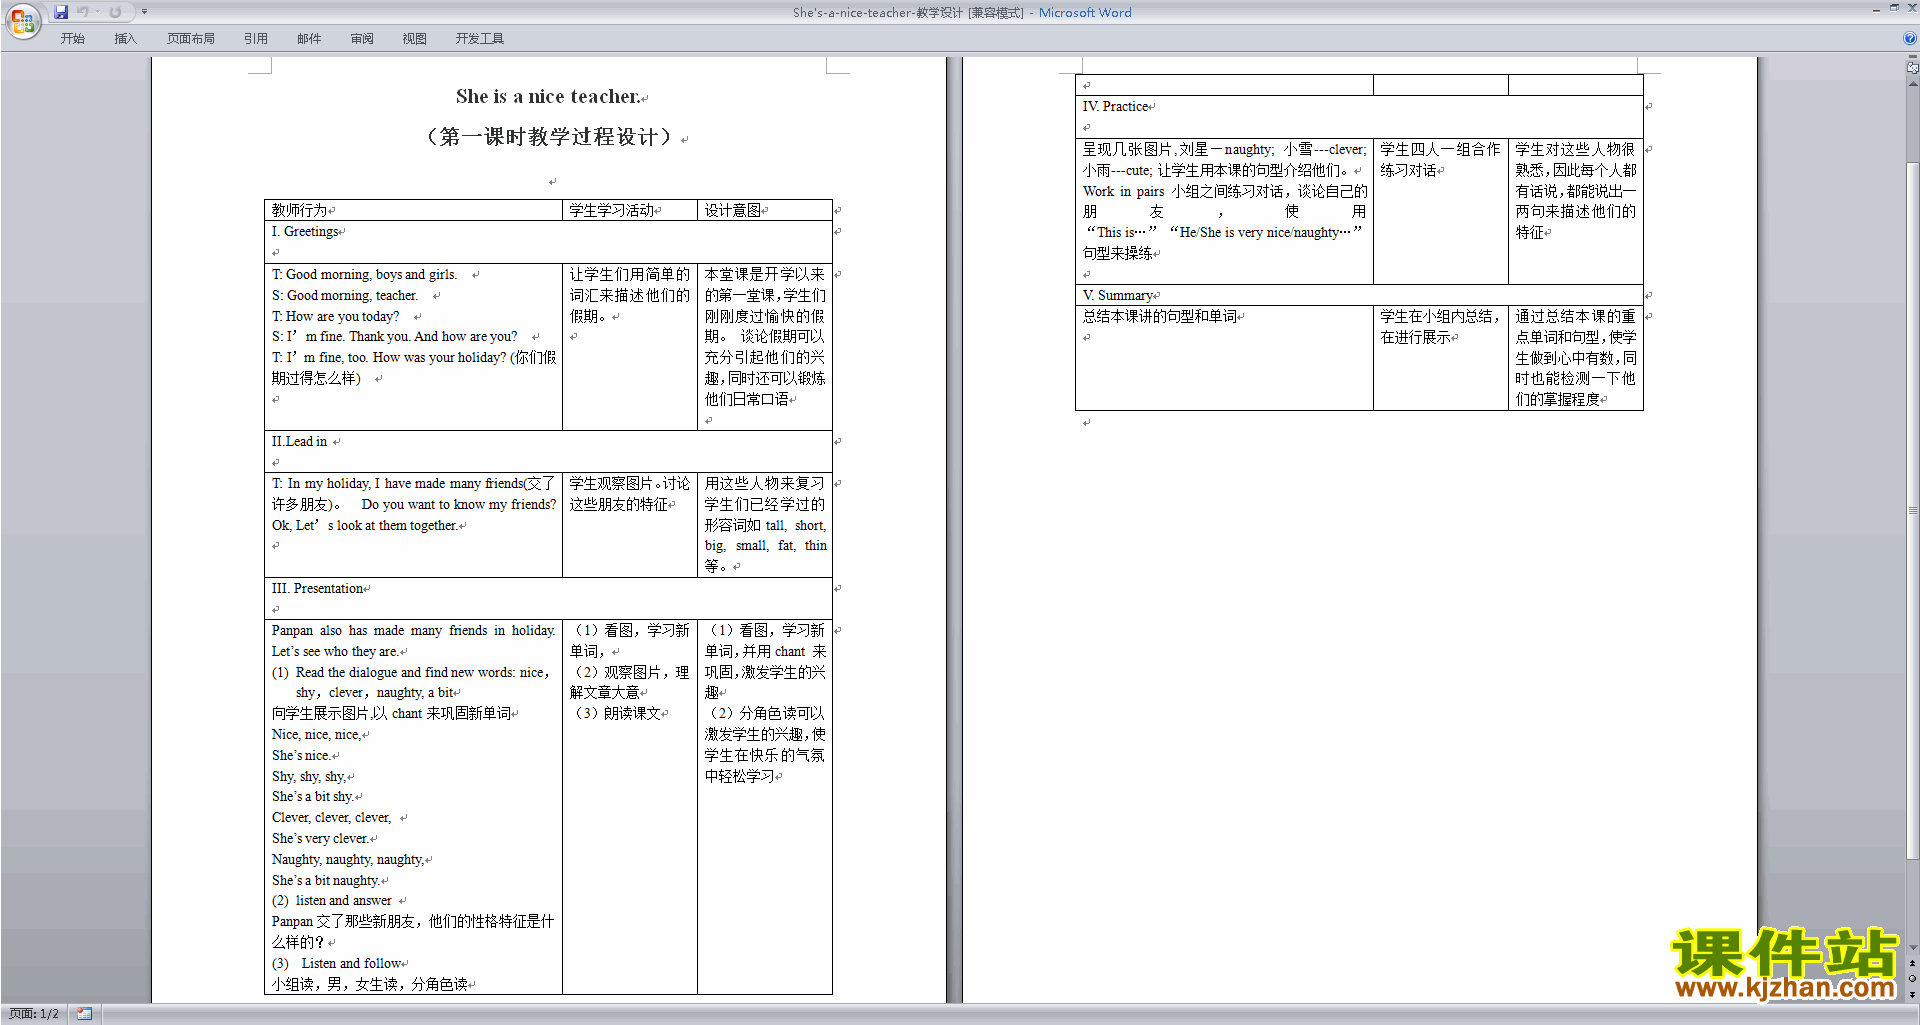Switch to the 页面布局 tab
The height and width of the screenshot is (1025, 1920).
pos(191,39)
